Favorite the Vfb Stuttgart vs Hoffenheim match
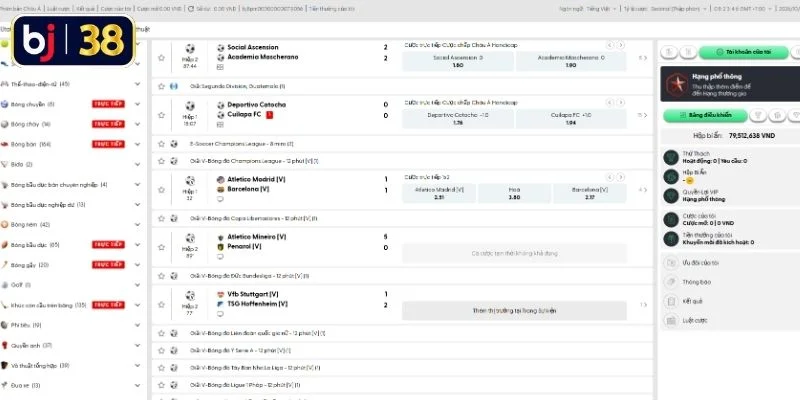Viewport: 800px width, 400px height. (x=161, y=305)
